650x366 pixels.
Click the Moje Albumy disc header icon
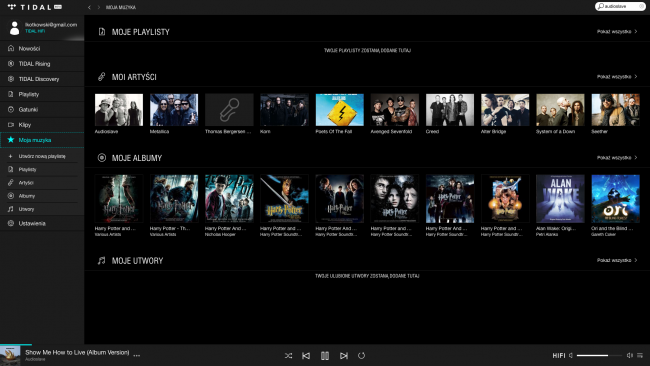[102, 158]
